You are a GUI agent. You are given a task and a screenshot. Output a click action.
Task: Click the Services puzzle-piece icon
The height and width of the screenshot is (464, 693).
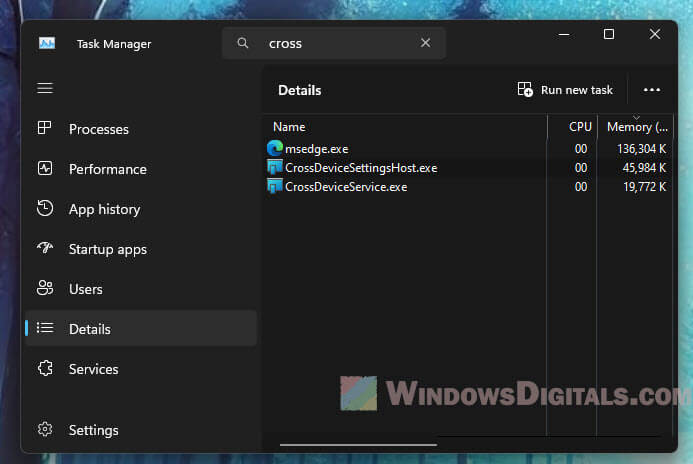(x=45, y=368)
